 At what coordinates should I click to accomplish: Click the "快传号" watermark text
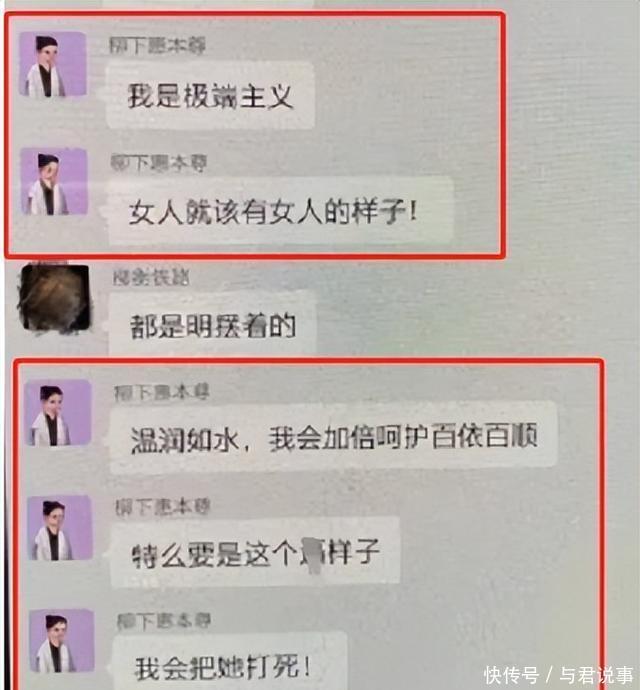coord(511,675)
